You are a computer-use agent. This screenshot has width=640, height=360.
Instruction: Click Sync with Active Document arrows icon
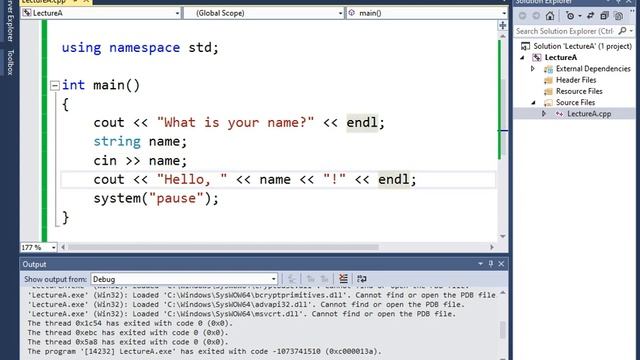point(590,16)
